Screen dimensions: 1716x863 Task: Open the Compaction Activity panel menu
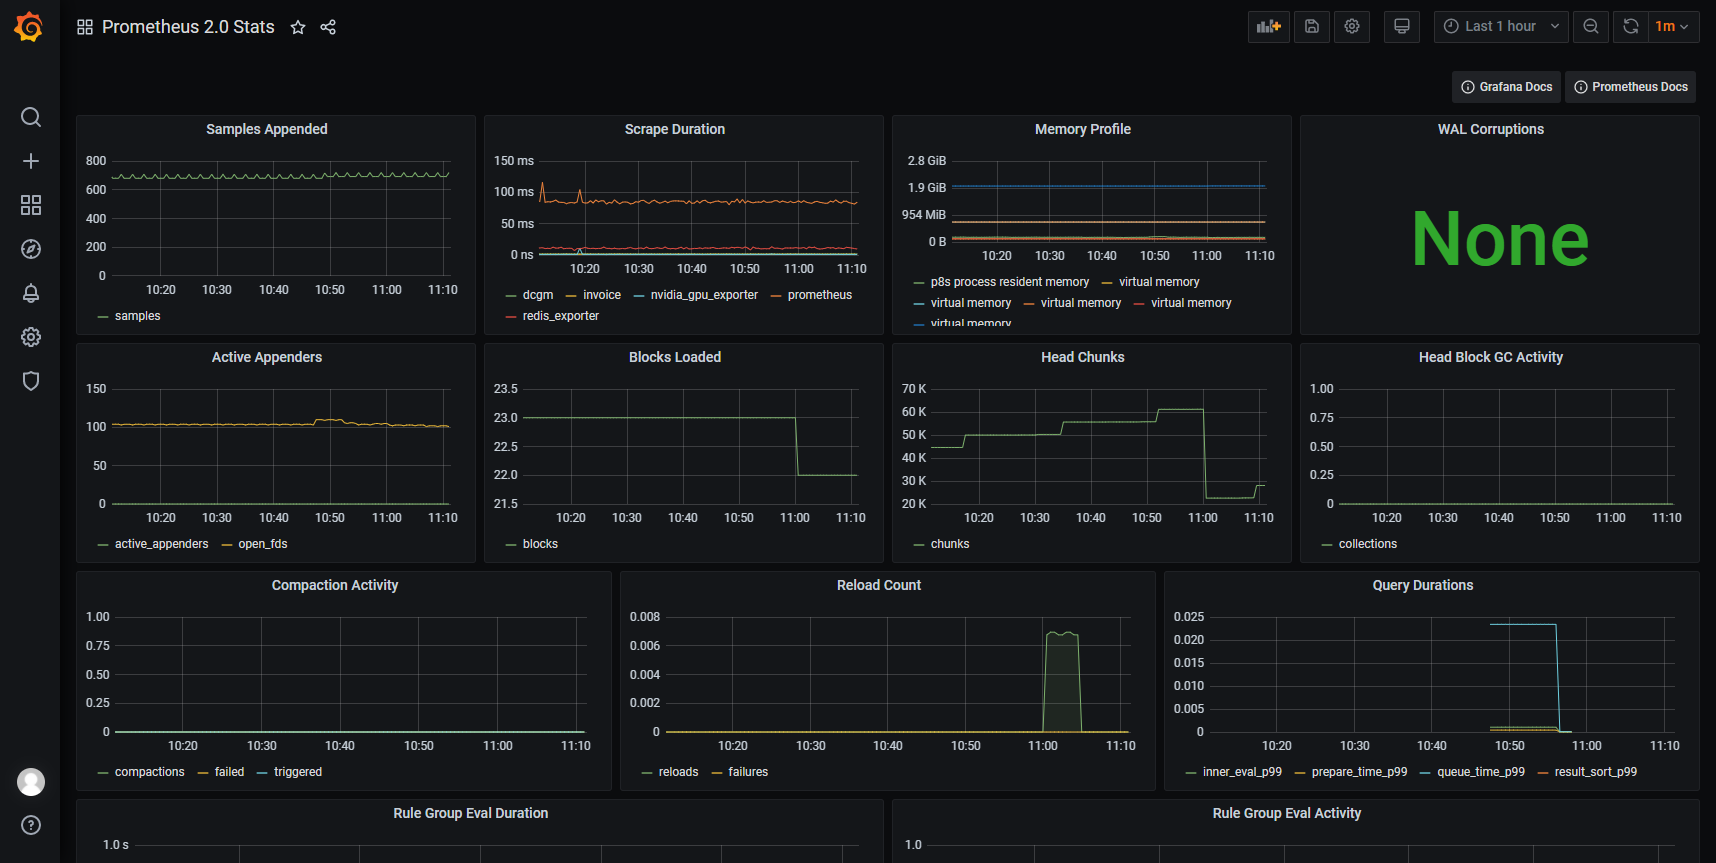(x=335, y=585)
